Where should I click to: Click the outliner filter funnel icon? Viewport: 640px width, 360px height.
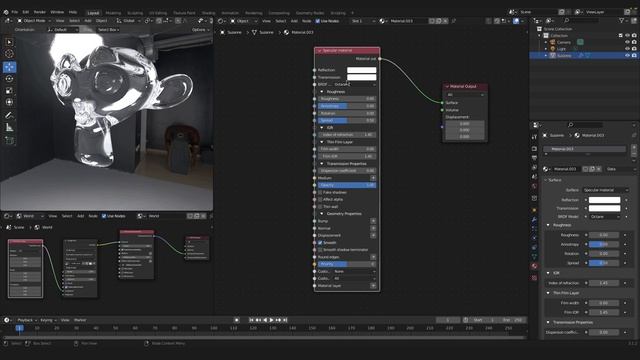coord(622,20)
